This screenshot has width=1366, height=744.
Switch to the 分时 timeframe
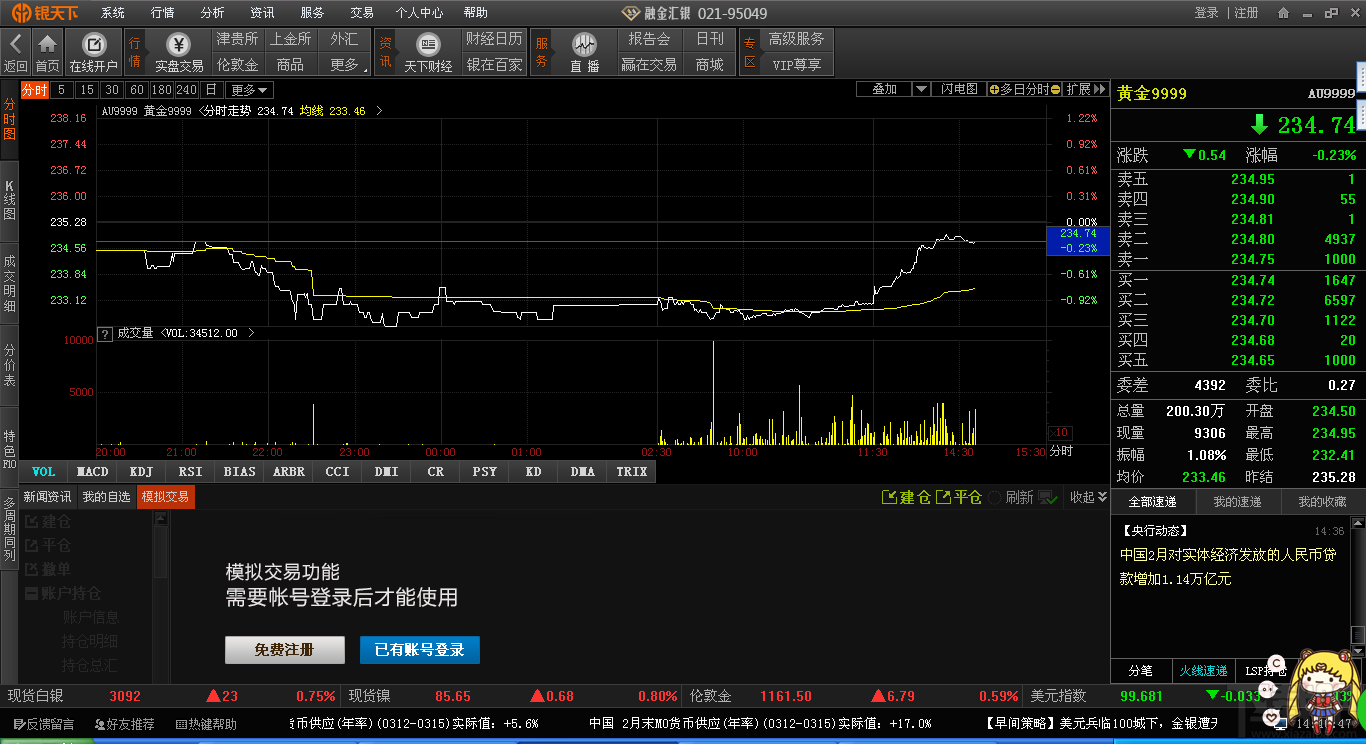(x=34, y=90)
